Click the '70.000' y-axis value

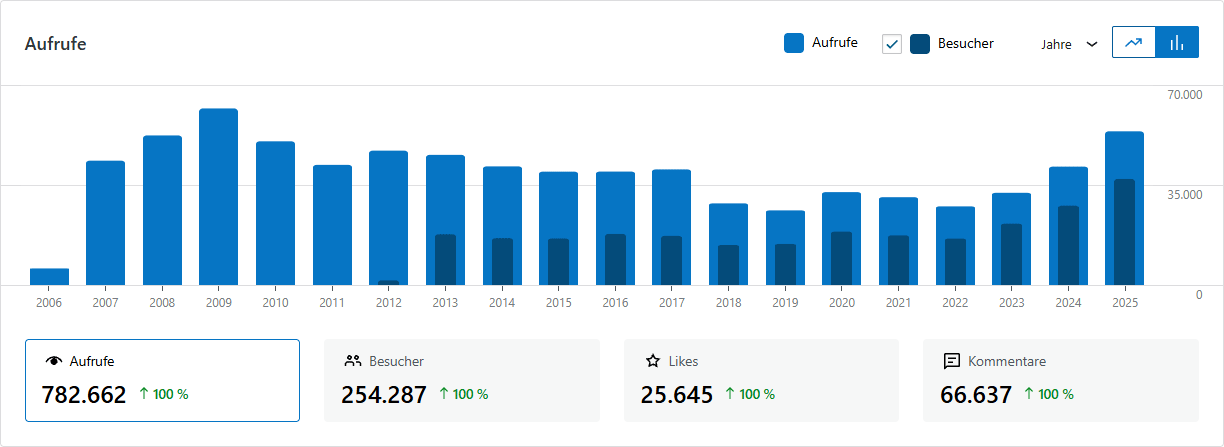(1185, 95)
